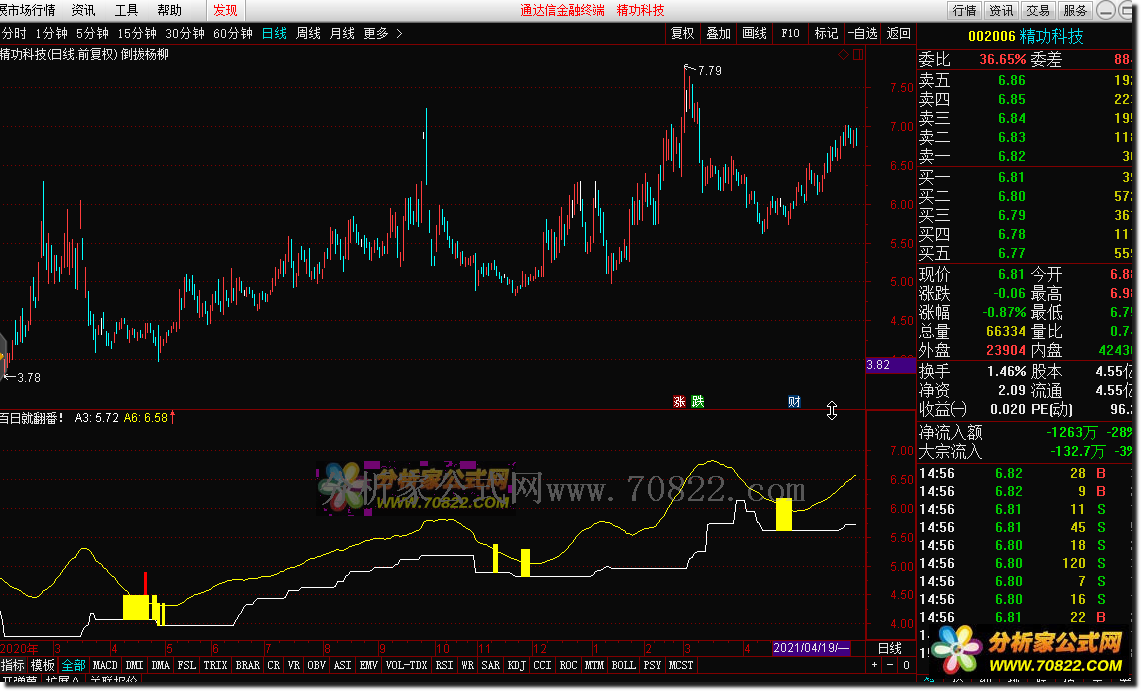Select the TRIX indicator
The image size is (1142, 691).
click(x=216, y=665)
